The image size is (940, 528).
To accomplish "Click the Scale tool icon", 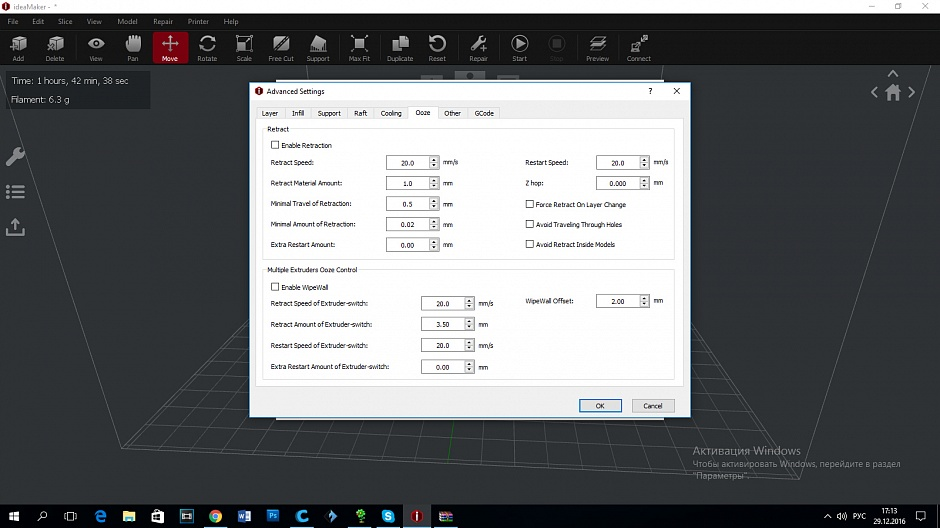I will (x=244, y=47).
